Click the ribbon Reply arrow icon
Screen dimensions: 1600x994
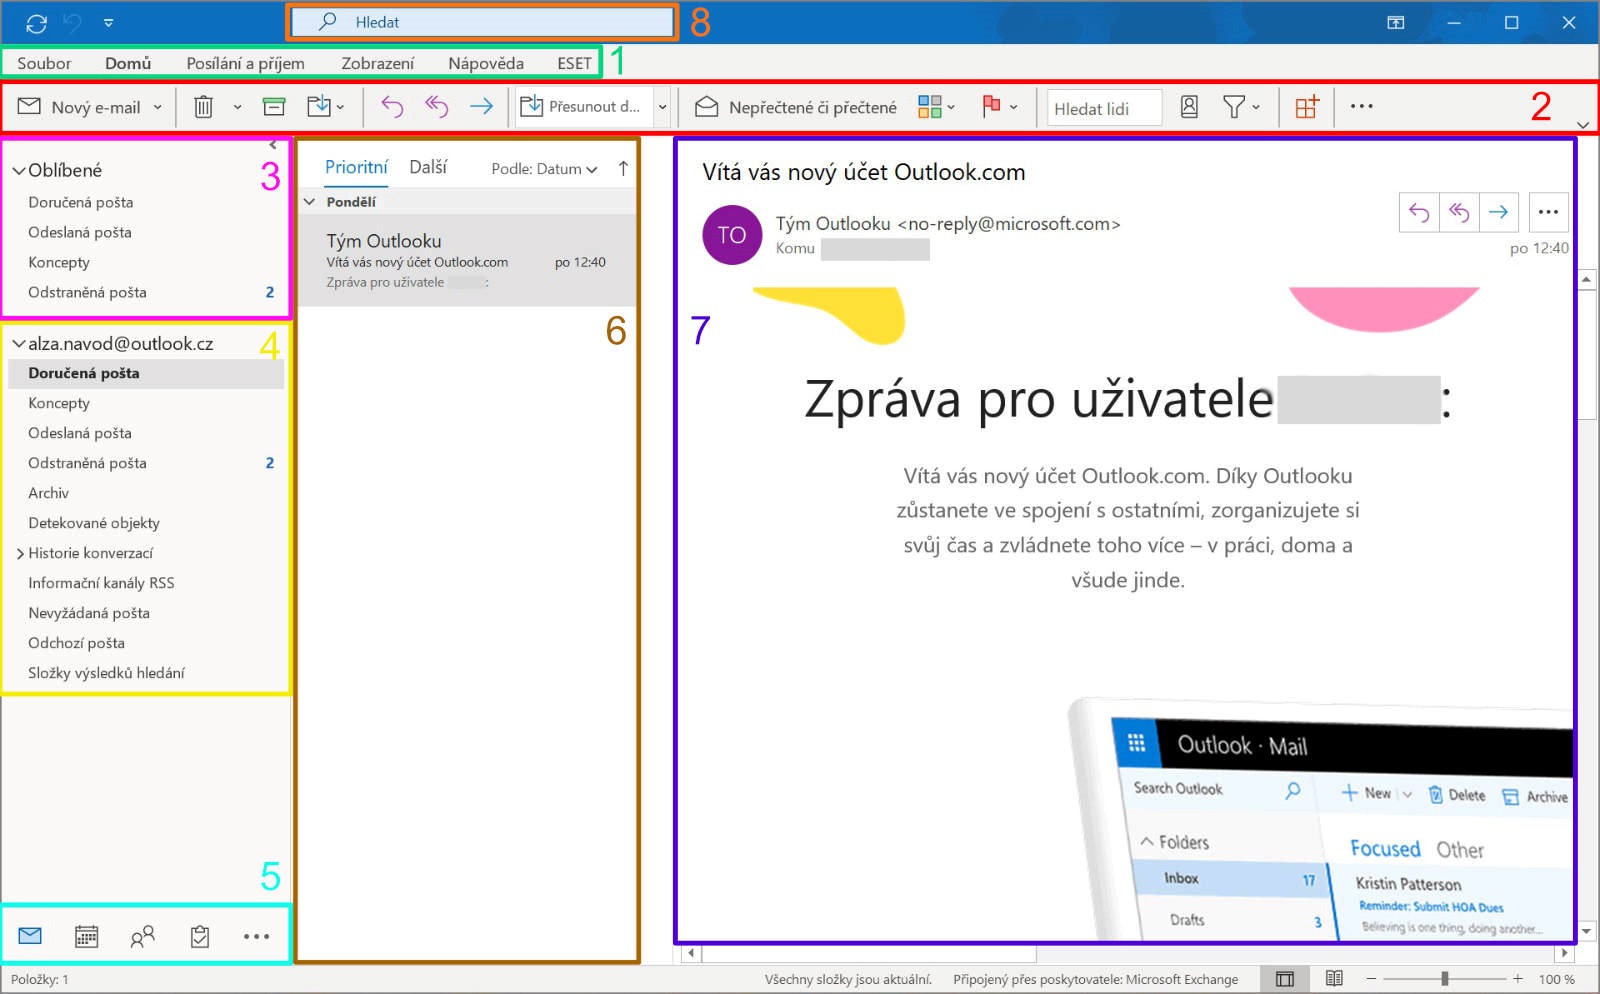pyautogui.click(x=392, y=106)
